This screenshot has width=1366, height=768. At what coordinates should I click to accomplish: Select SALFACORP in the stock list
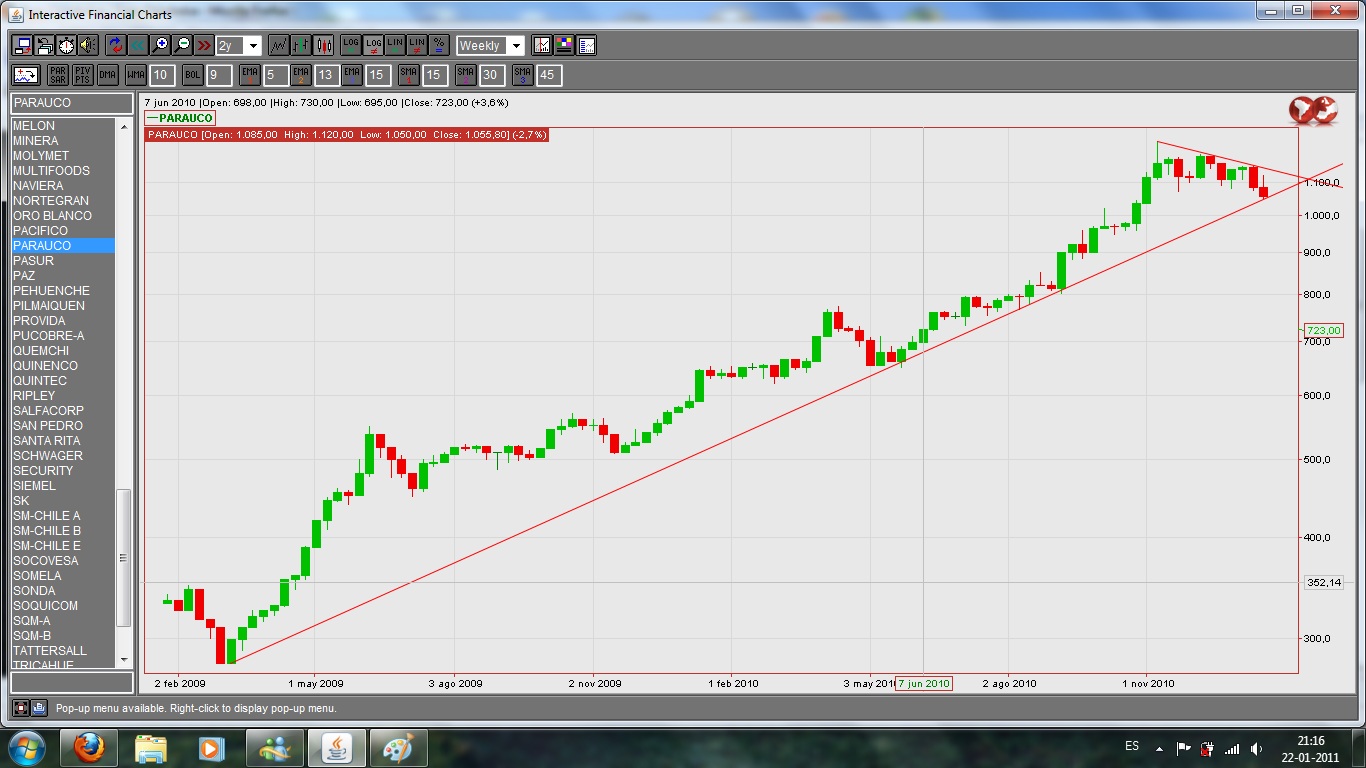click(48, 411)
